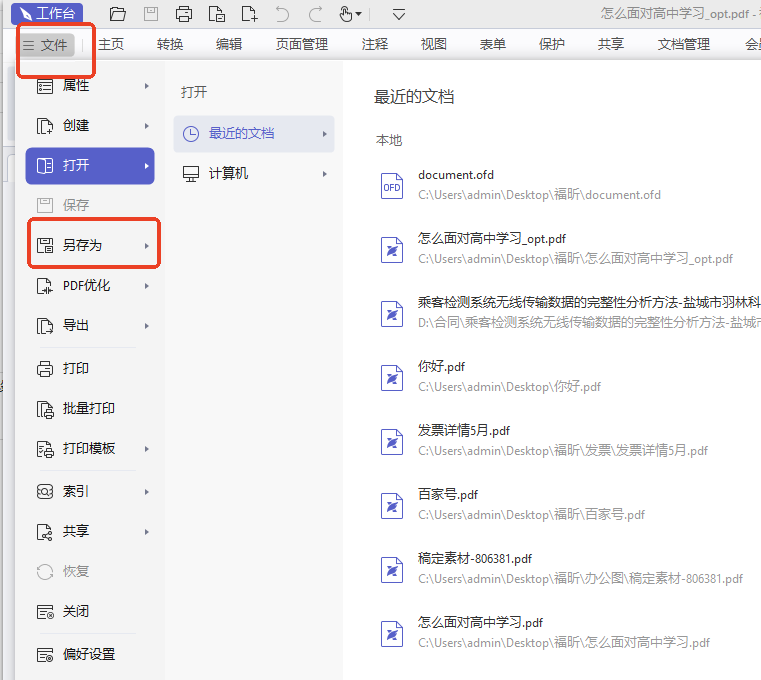The image size is (761, 680).
Task: Select 打印 from the file menu
Action: pos(75,368)
